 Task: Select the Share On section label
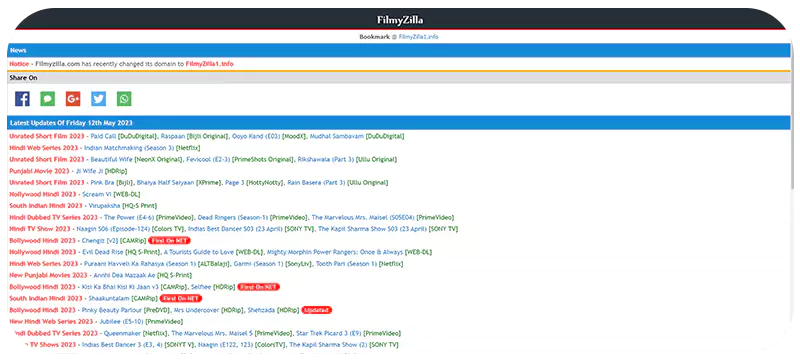point(23,78)
